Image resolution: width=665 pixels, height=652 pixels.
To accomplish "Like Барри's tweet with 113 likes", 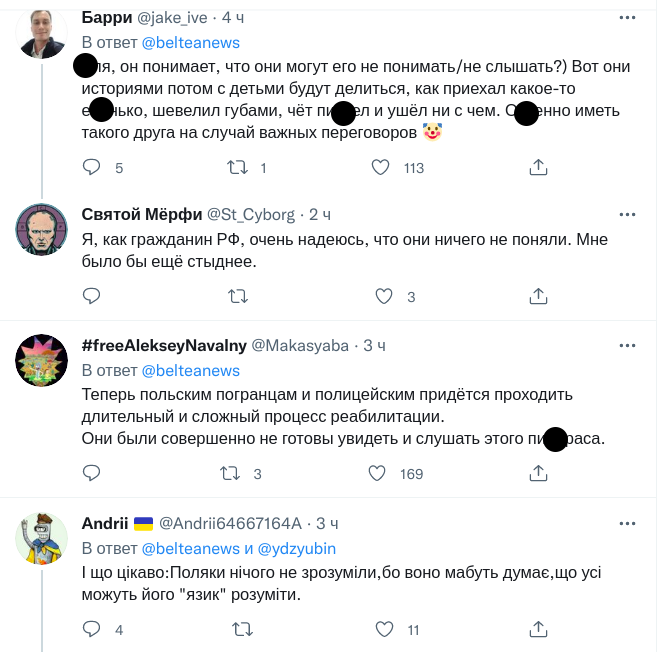I will (x=380, y=167).
